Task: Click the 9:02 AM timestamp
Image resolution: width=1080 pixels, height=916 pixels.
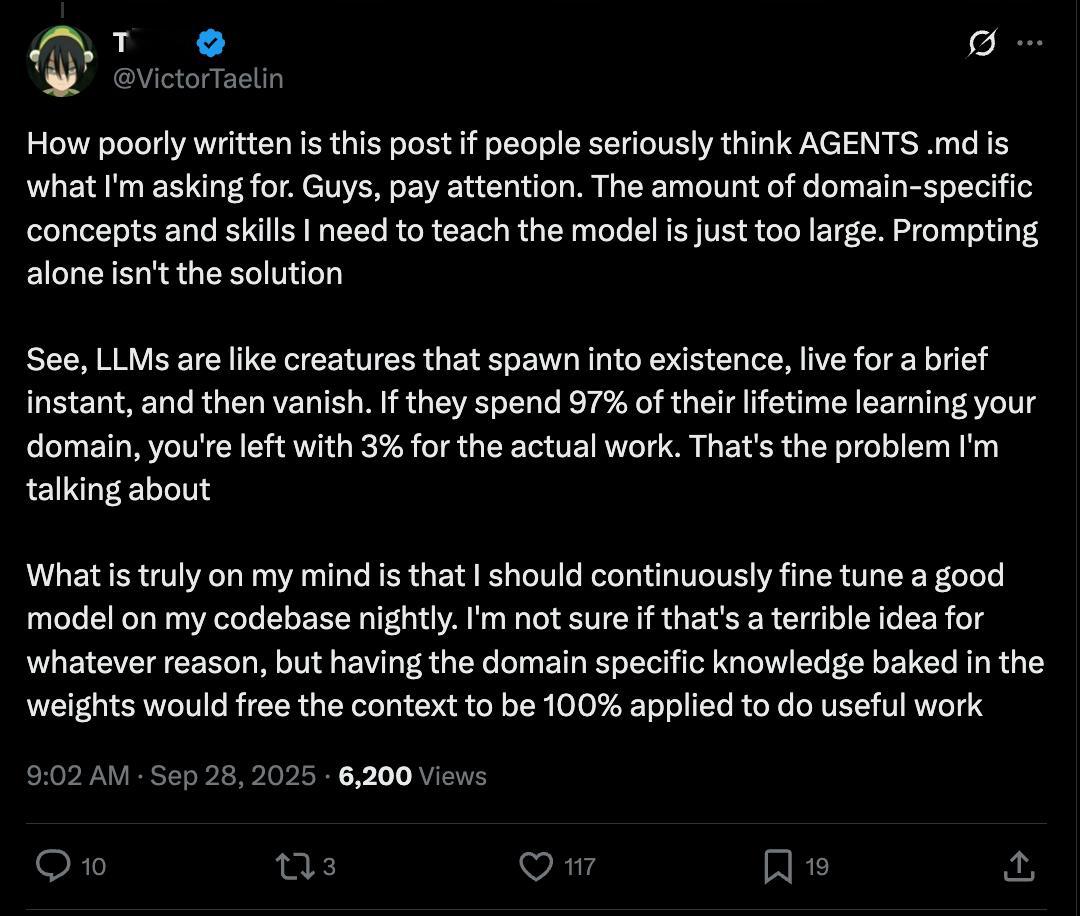Action: (x=78, y=776)
